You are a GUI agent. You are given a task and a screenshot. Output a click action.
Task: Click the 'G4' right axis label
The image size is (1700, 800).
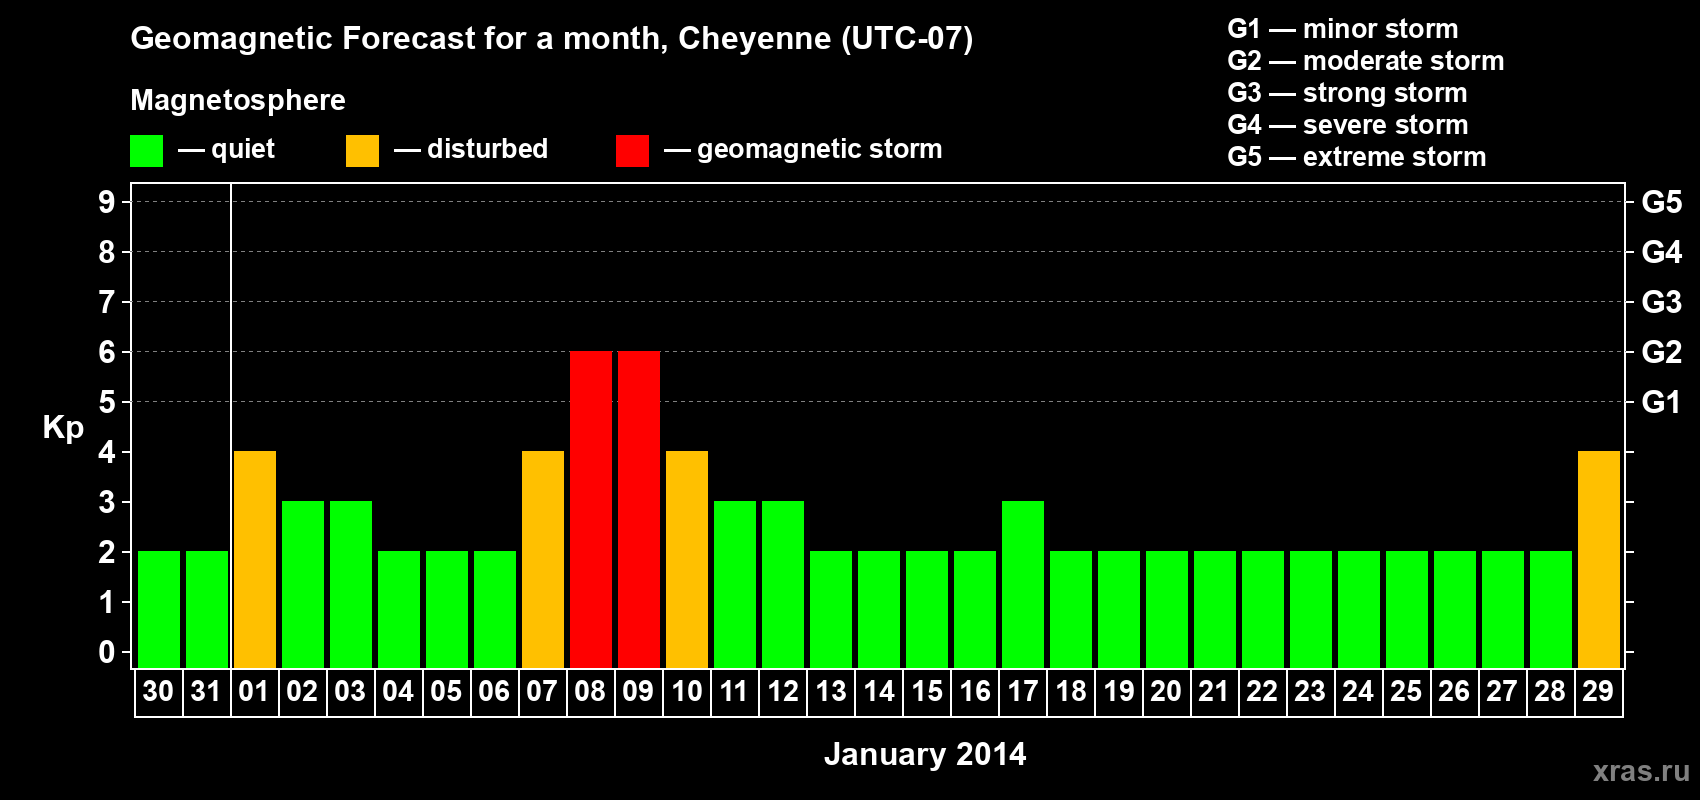point(1662,252)
